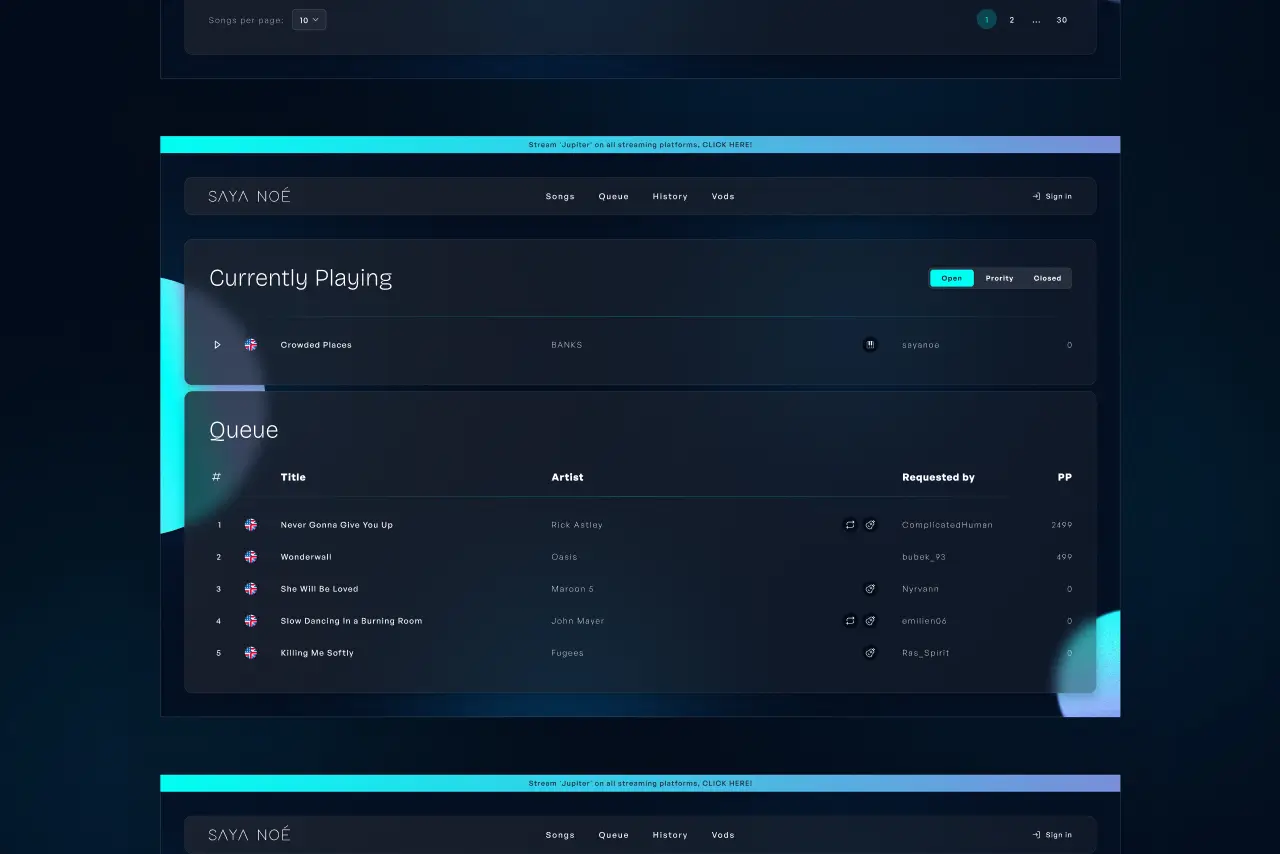This screenshot has height=854, width=1280.
Task: Go to the History section
Action: coord(670,196)
